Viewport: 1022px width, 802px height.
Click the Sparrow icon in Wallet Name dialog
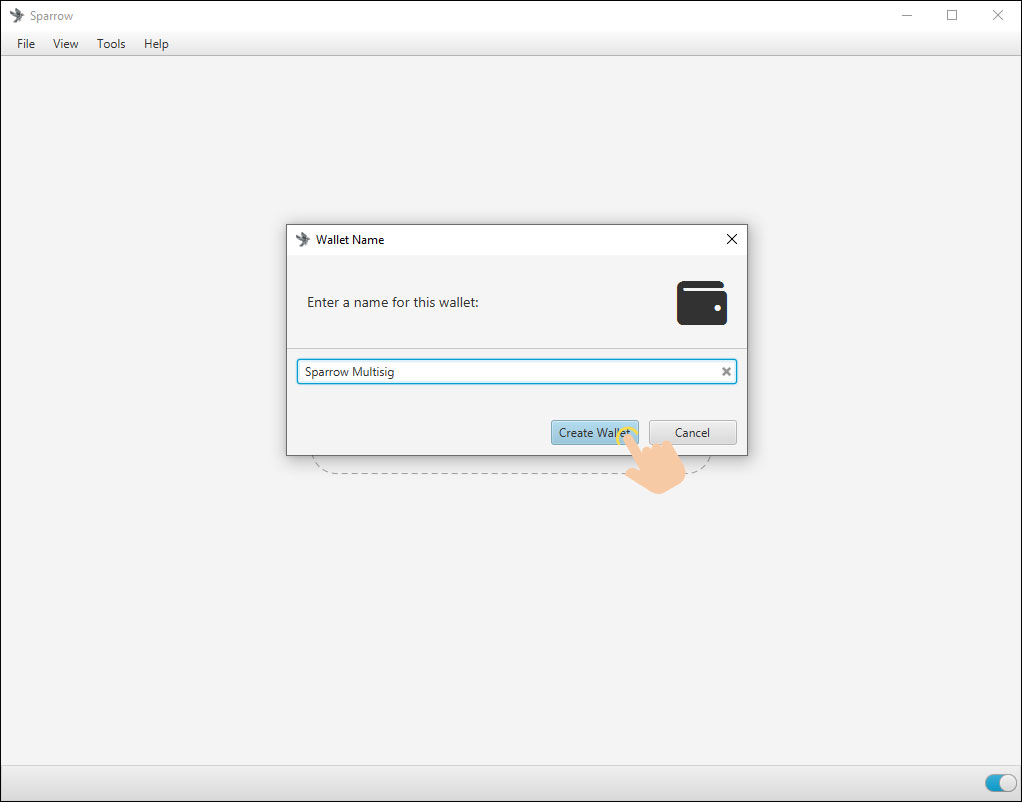303,240
